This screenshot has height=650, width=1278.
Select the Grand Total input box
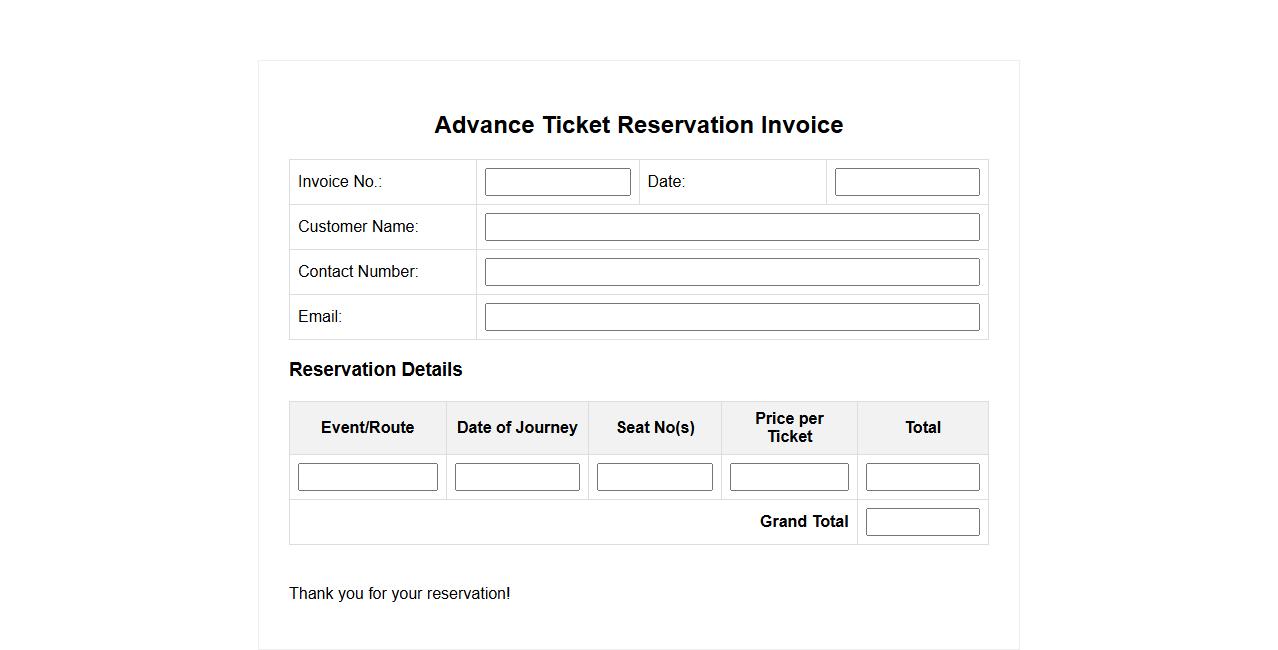pos(922,522)
